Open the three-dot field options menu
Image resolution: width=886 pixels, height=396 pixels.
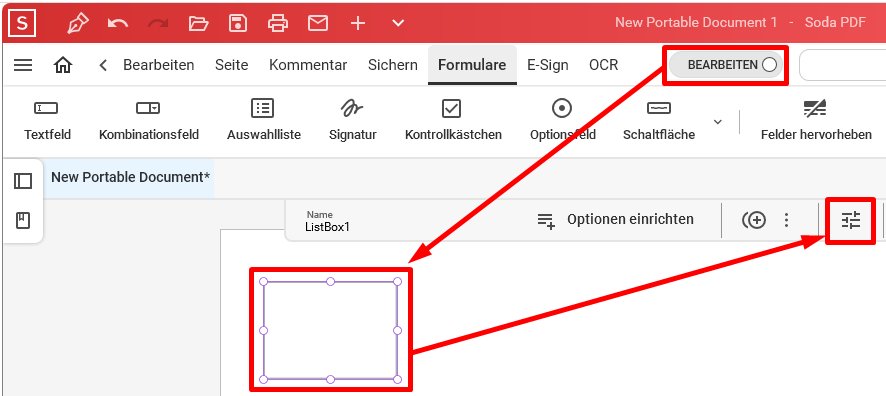pyautogui.click(x=786, y=220)
